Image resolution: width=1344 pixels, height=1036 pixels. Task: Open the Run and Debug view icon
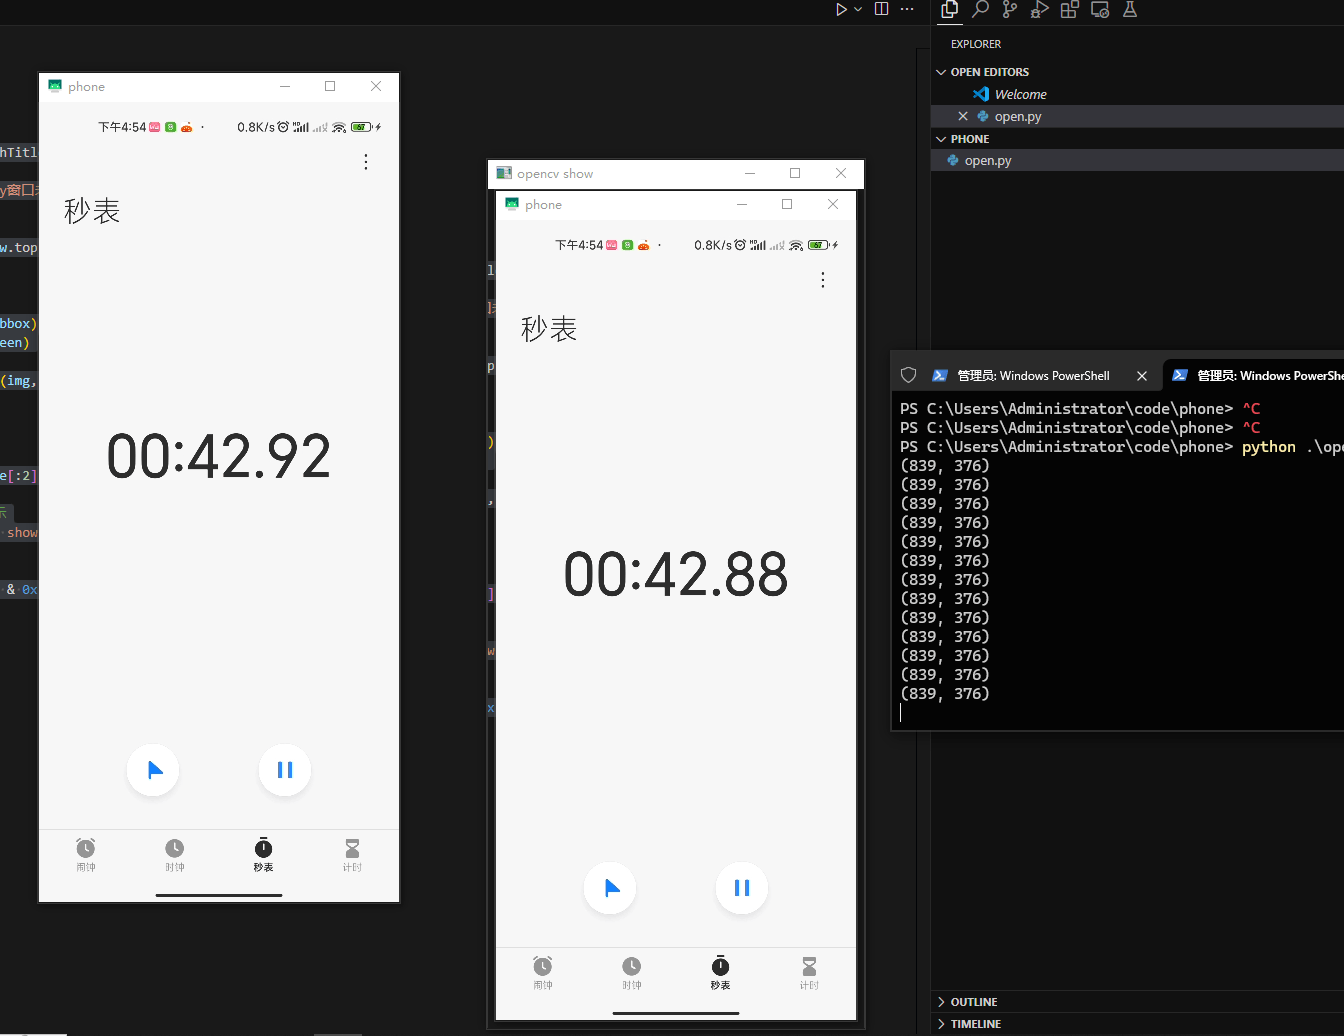(x=1040, y=9)
